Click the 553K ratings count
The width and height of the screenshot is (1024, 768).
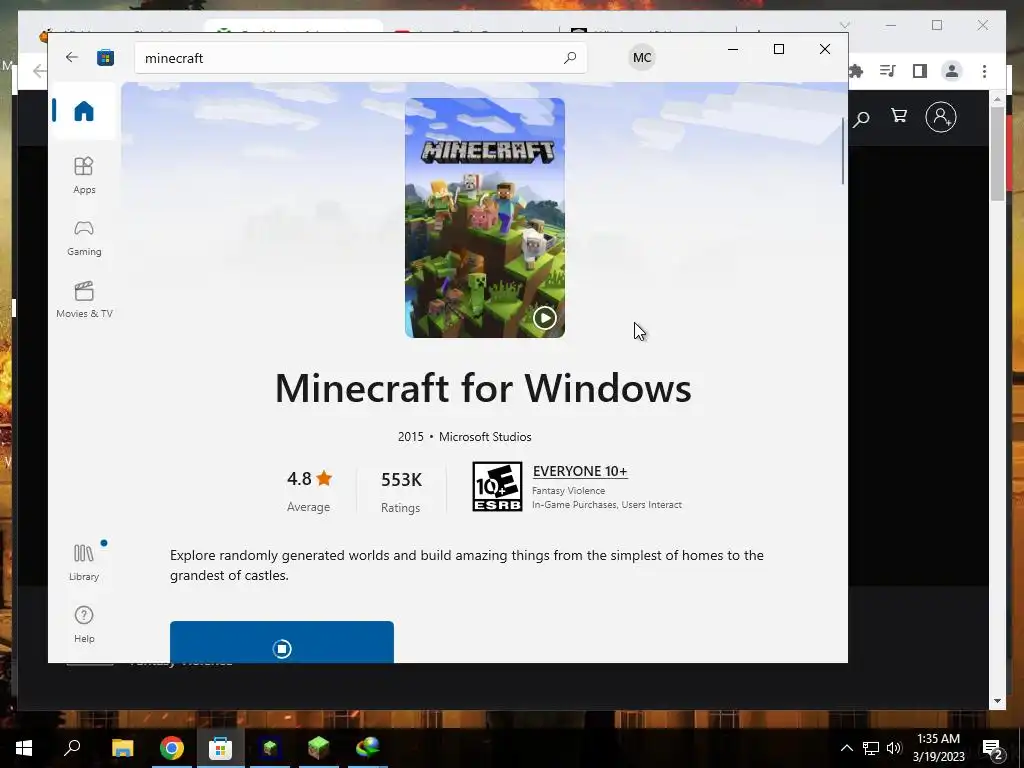pos(401,479)
